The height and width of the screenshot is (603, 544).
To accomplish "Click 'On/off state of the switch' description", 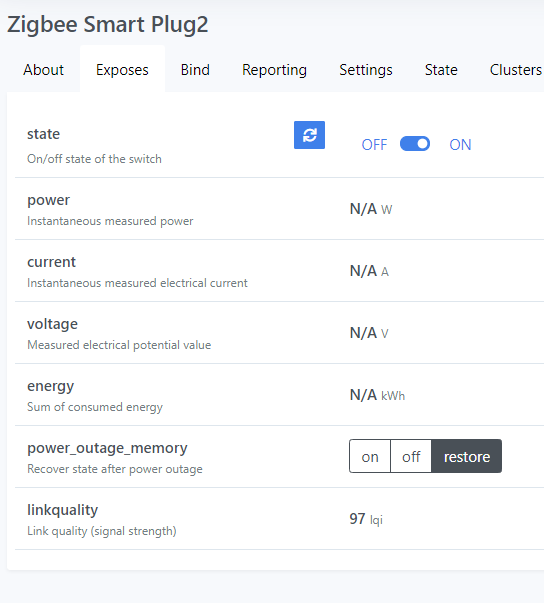I will 94,159.
